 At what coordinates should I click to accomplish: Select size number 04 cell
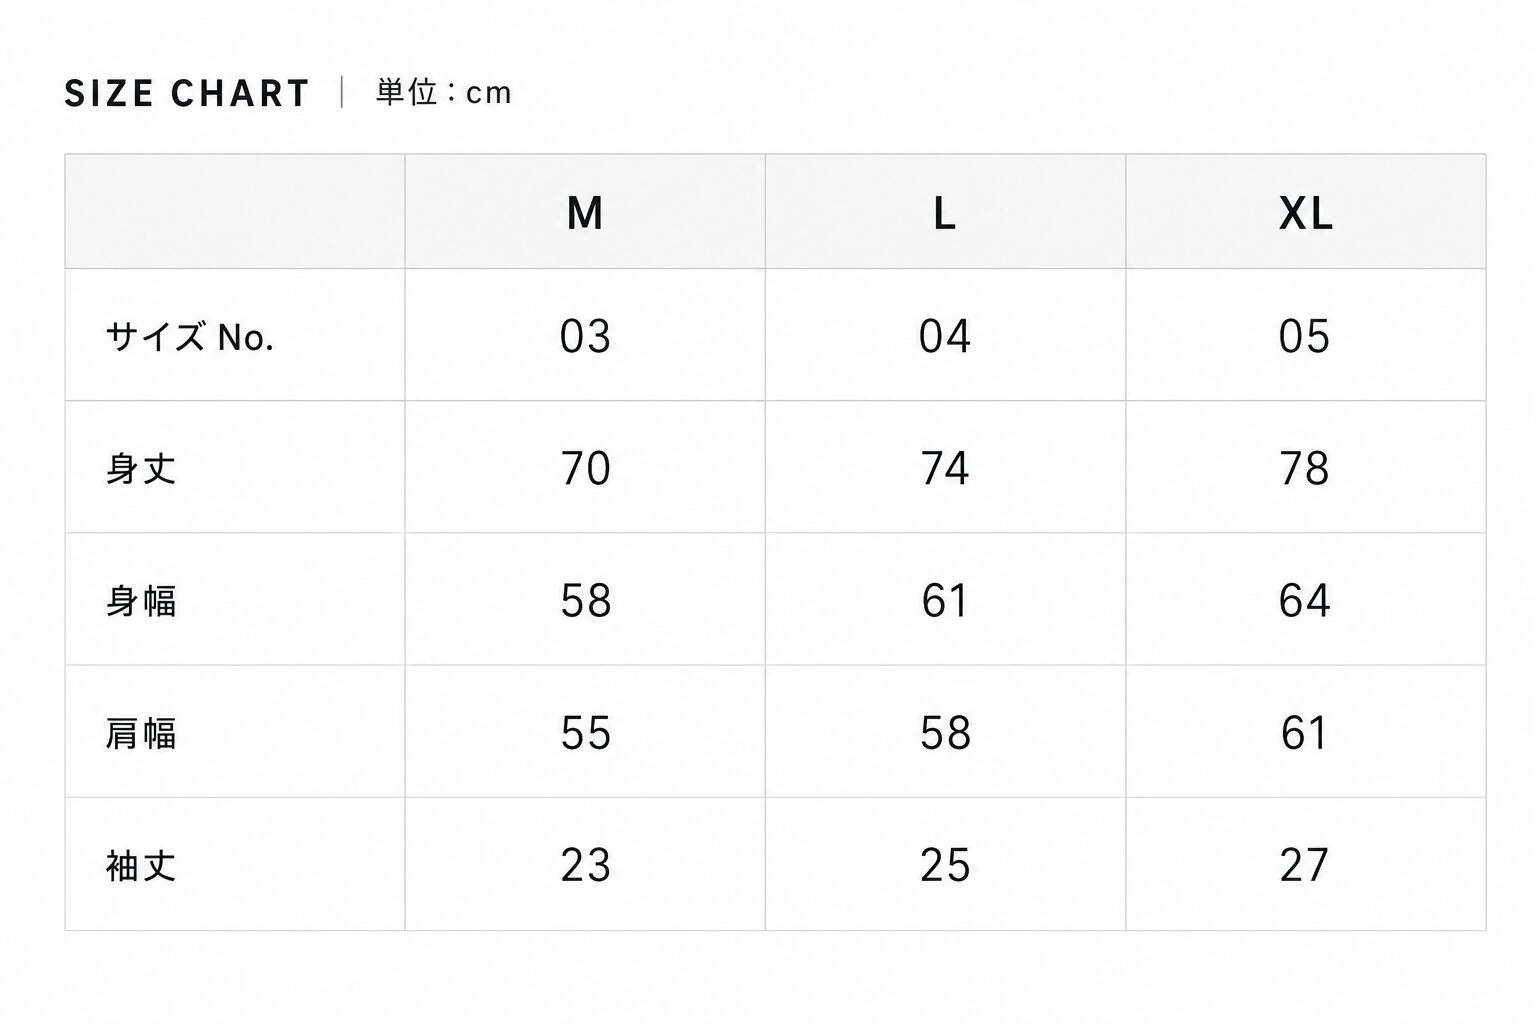[945, 336]
